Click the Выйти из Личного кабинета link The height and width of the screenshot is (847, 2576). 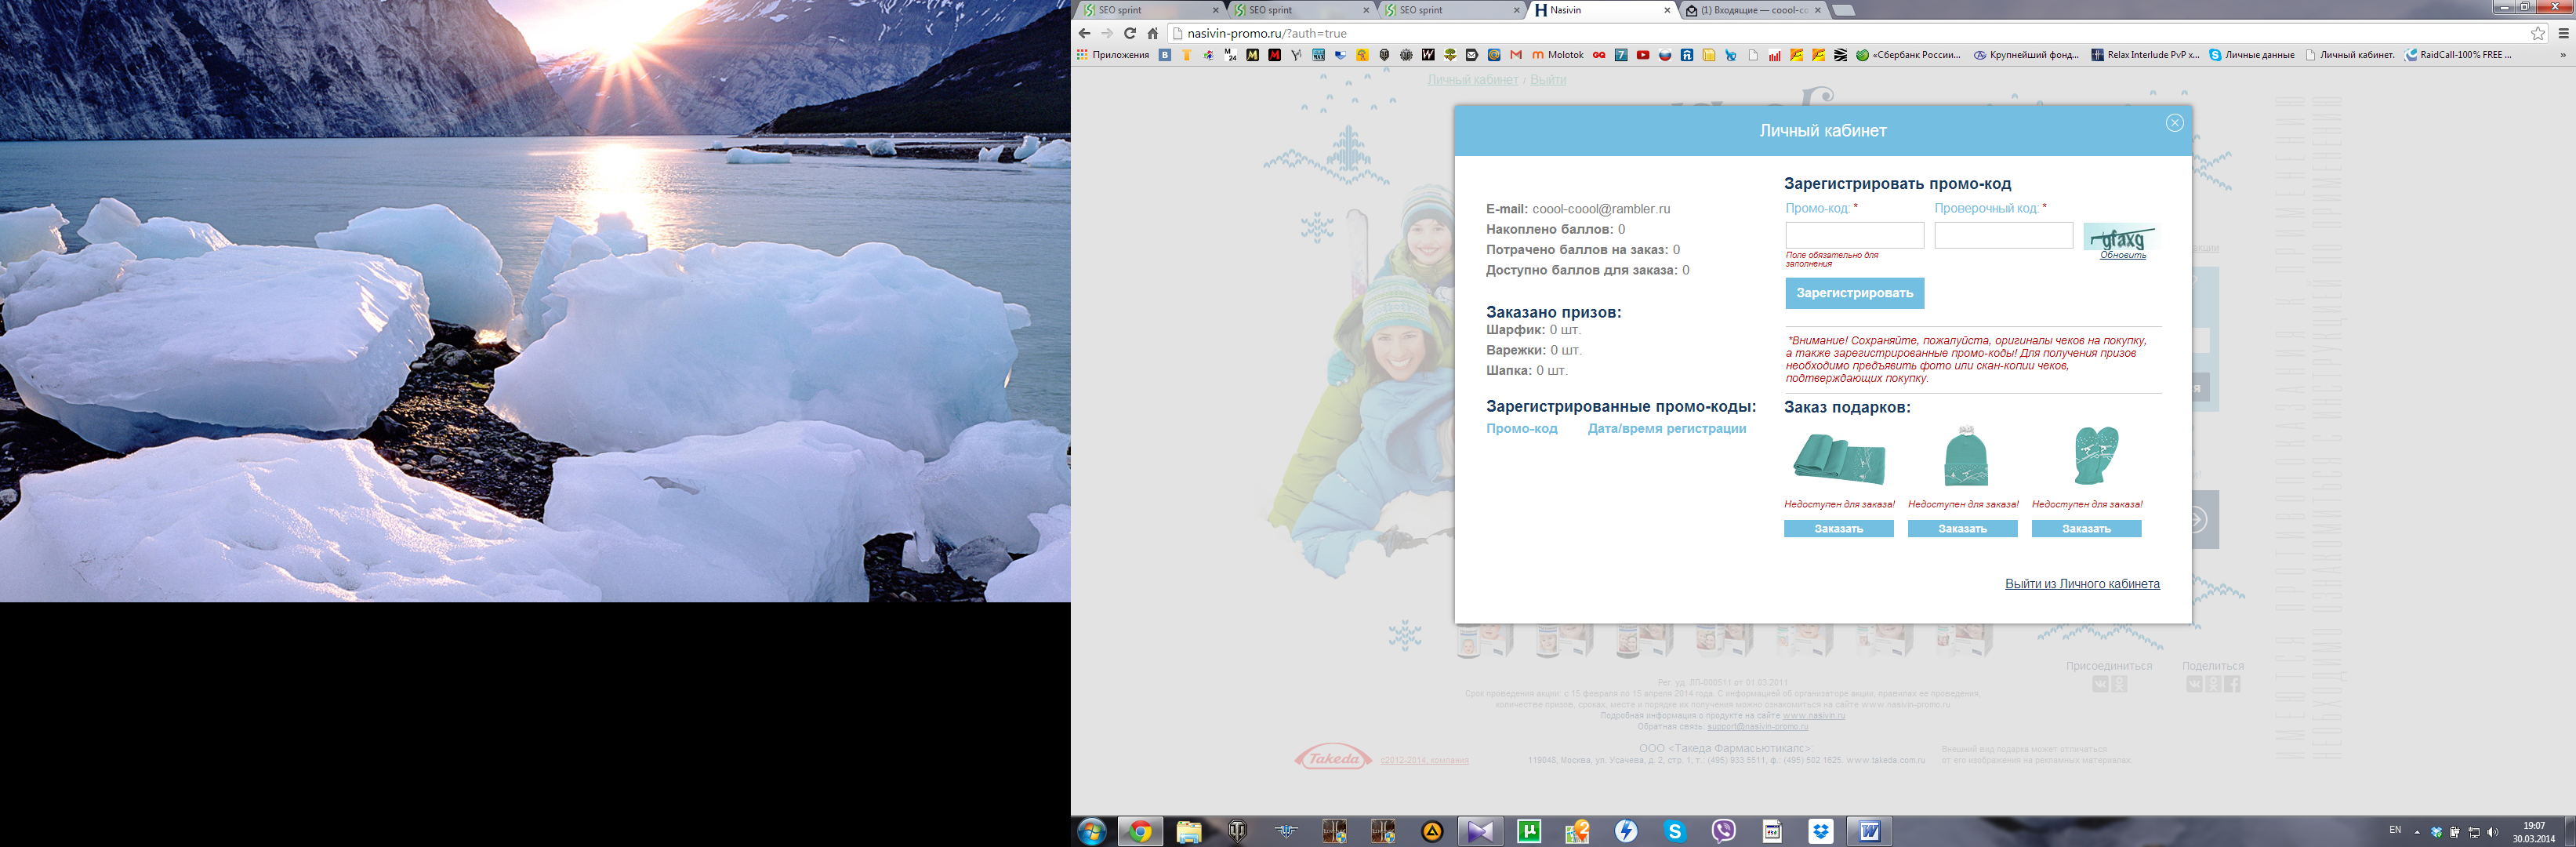[2082, 584]
